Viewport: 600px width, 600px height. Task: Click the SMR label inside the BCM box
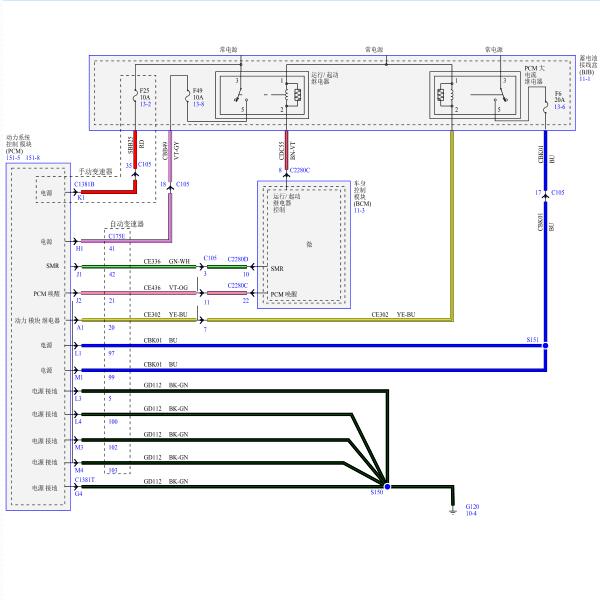point(277,269)
